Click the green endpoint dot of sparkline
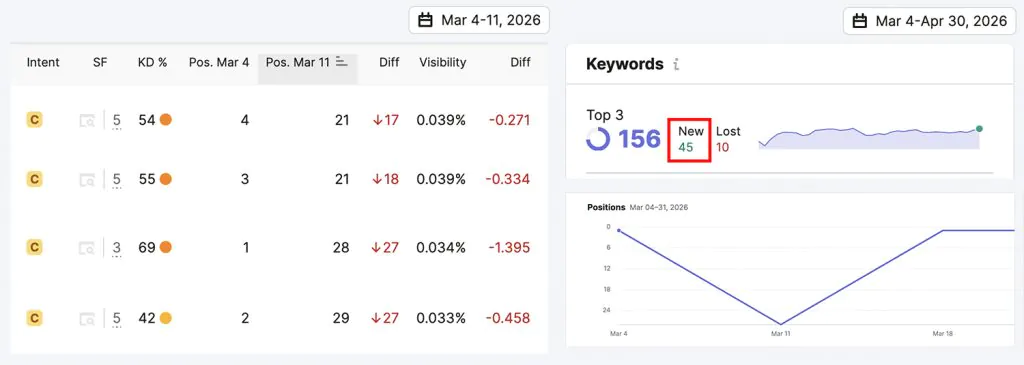The height and width of the screenshot is (365, 1024). [979, 129]
